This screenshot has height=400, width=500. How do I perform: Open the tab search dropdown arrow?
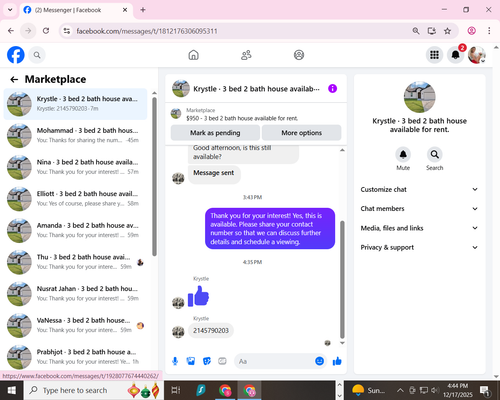click(x=10, y=10)
